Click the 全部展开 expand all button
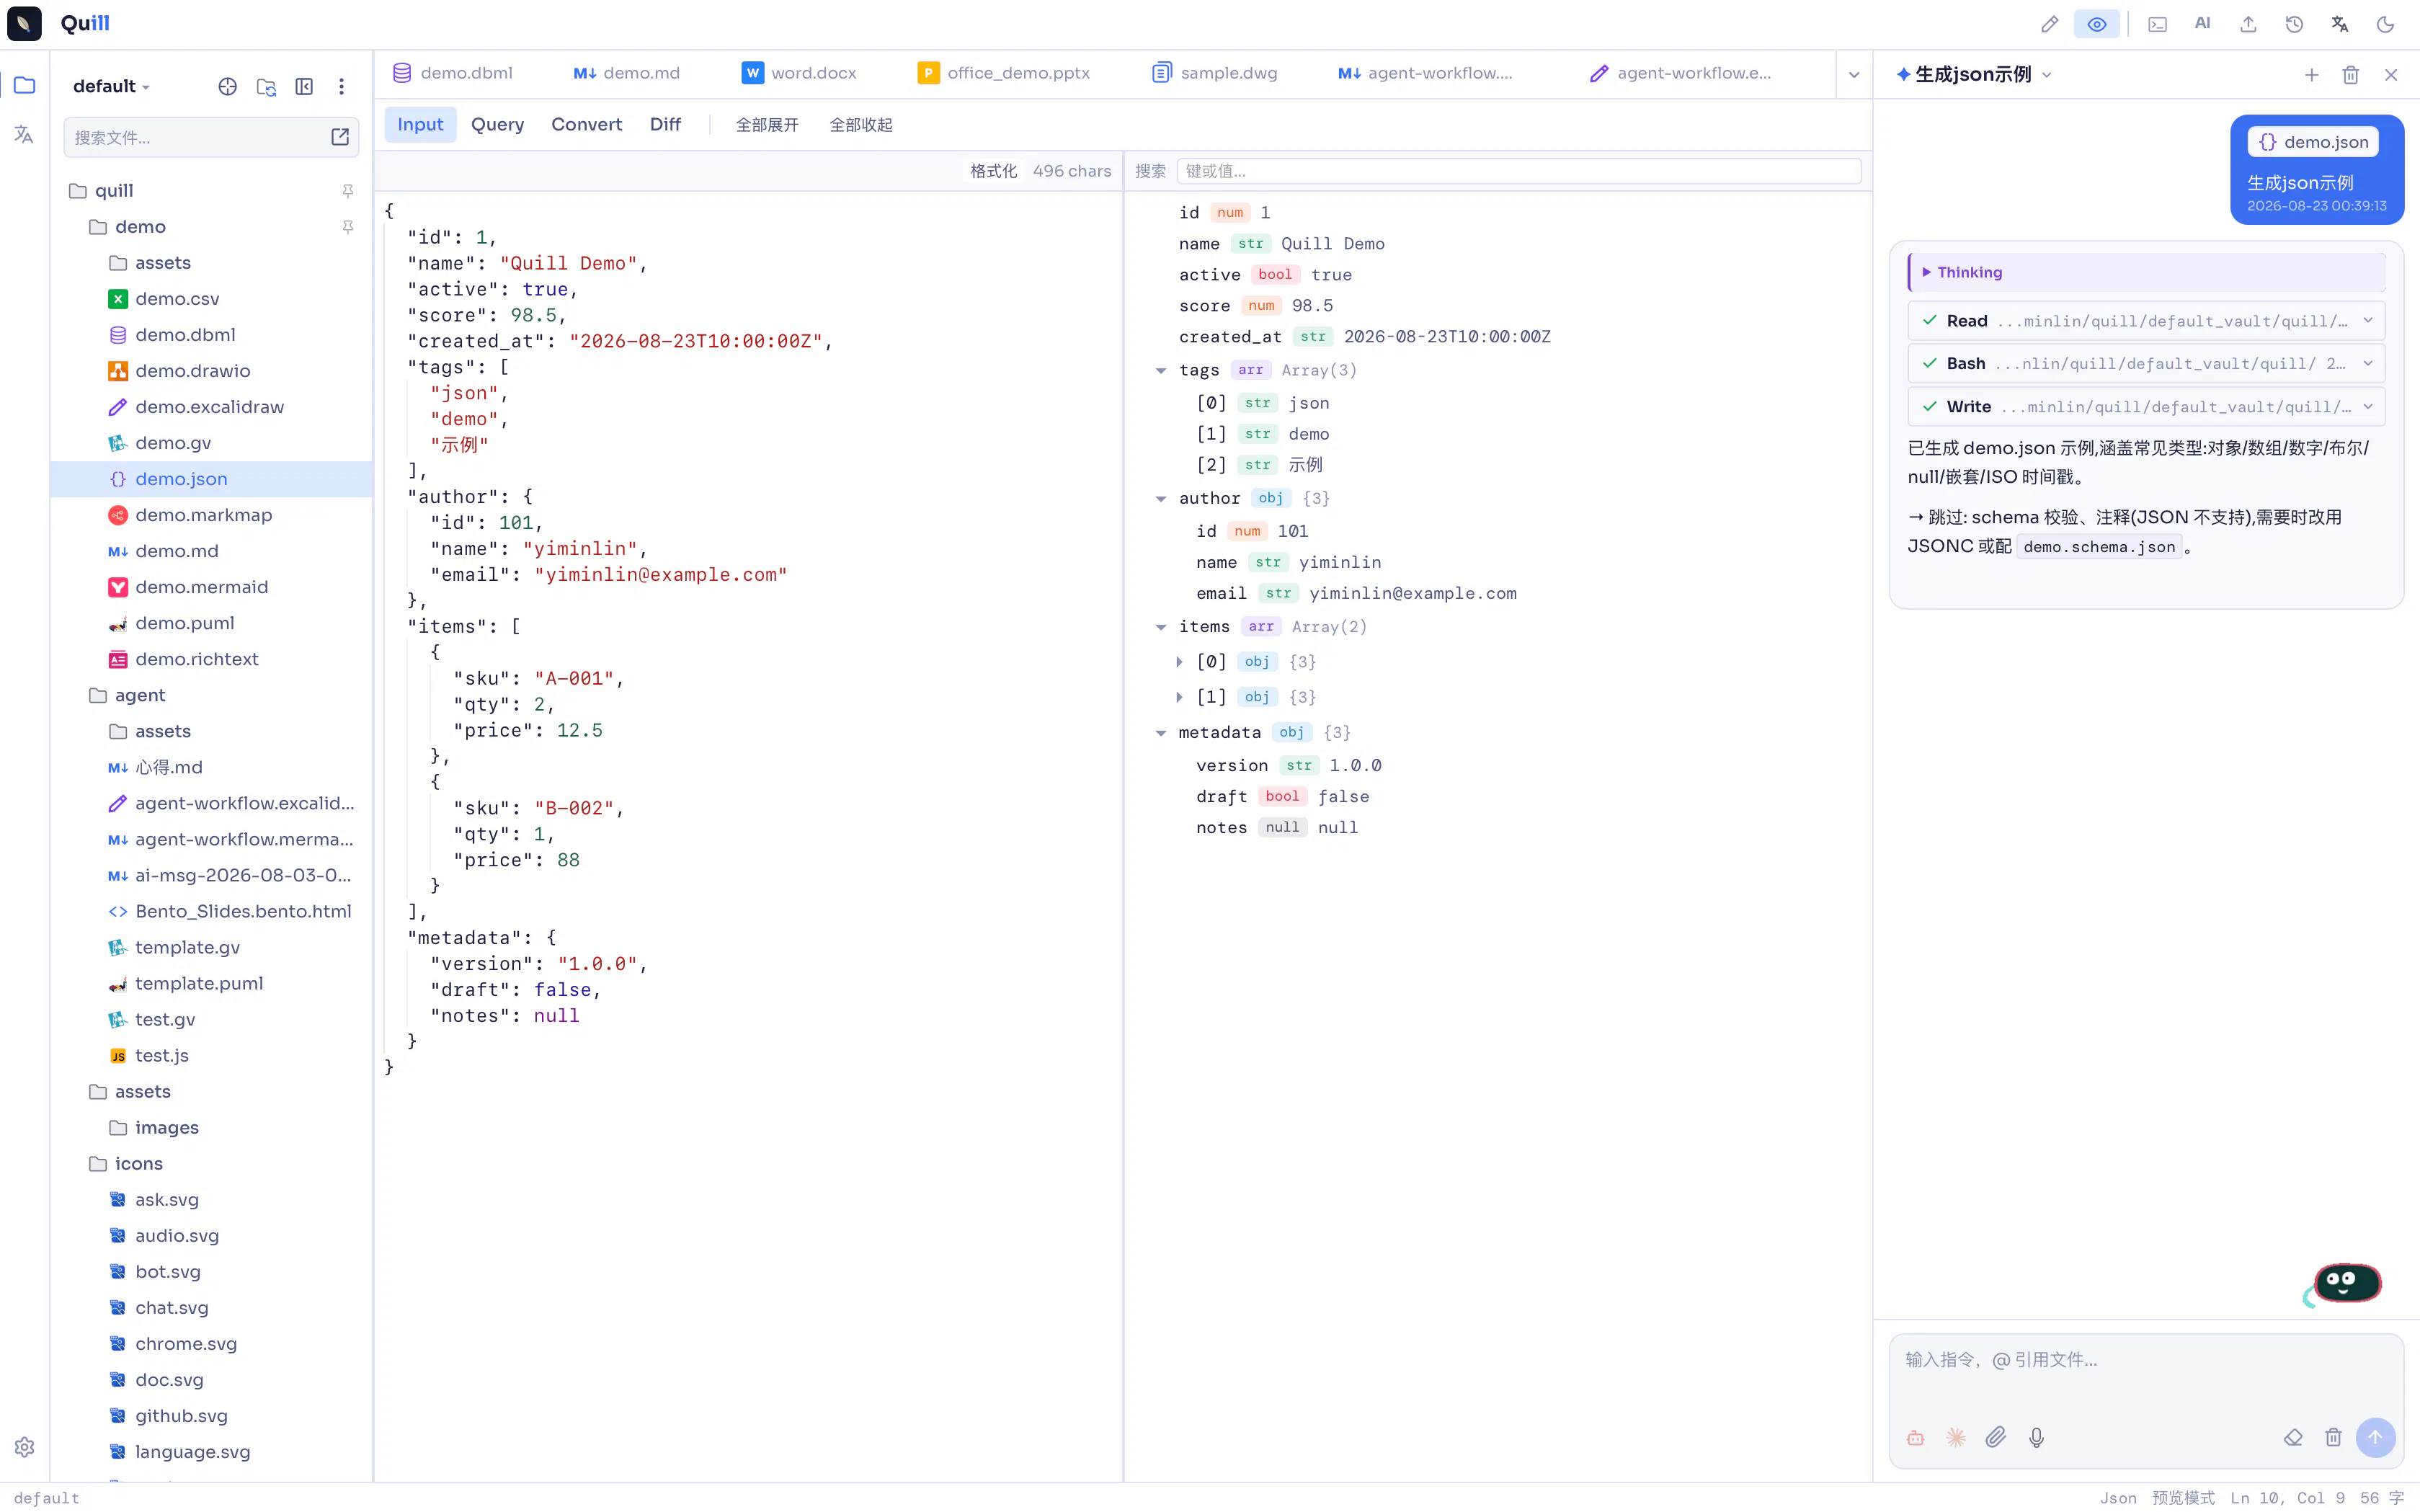2420x1512 pixels. click(x=767, y=125)
